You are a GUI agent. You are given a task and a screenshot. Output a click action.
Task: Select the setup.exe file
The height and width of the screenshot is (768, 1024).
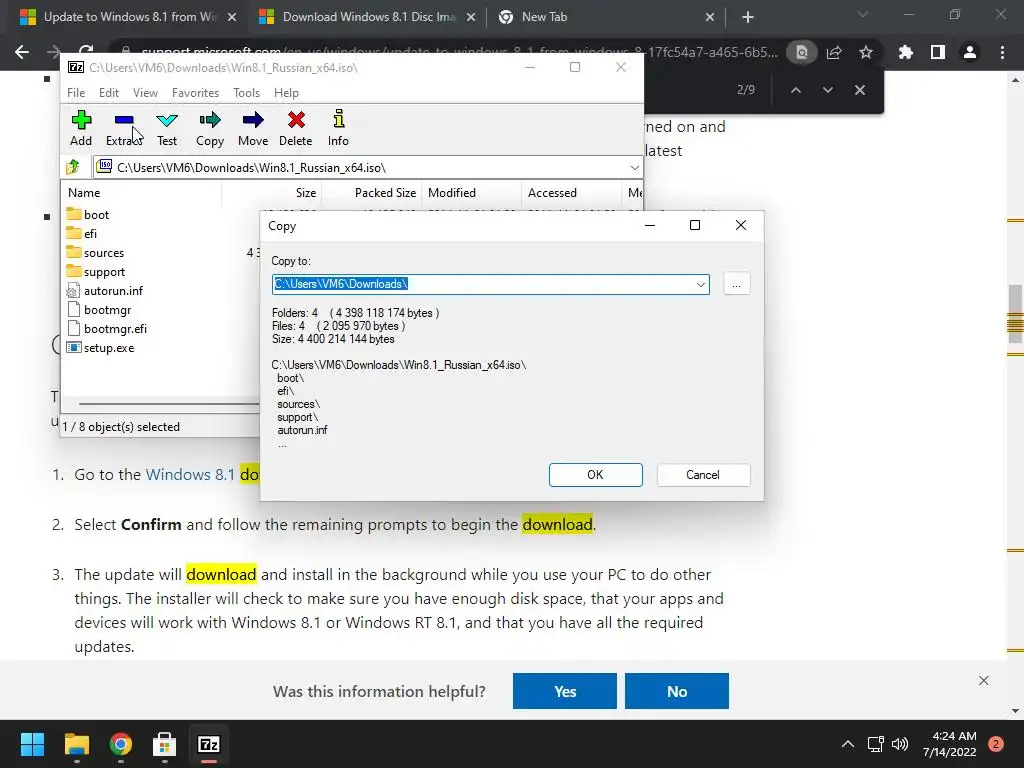coord(108,347)
